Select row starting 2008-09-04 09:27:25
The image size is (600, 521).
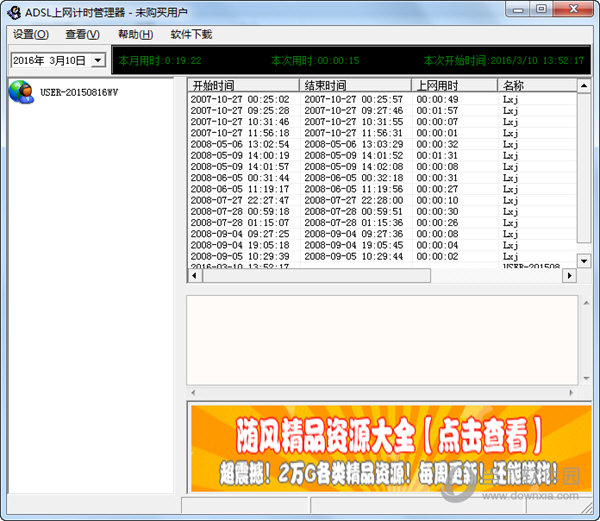tap(382, 234)
